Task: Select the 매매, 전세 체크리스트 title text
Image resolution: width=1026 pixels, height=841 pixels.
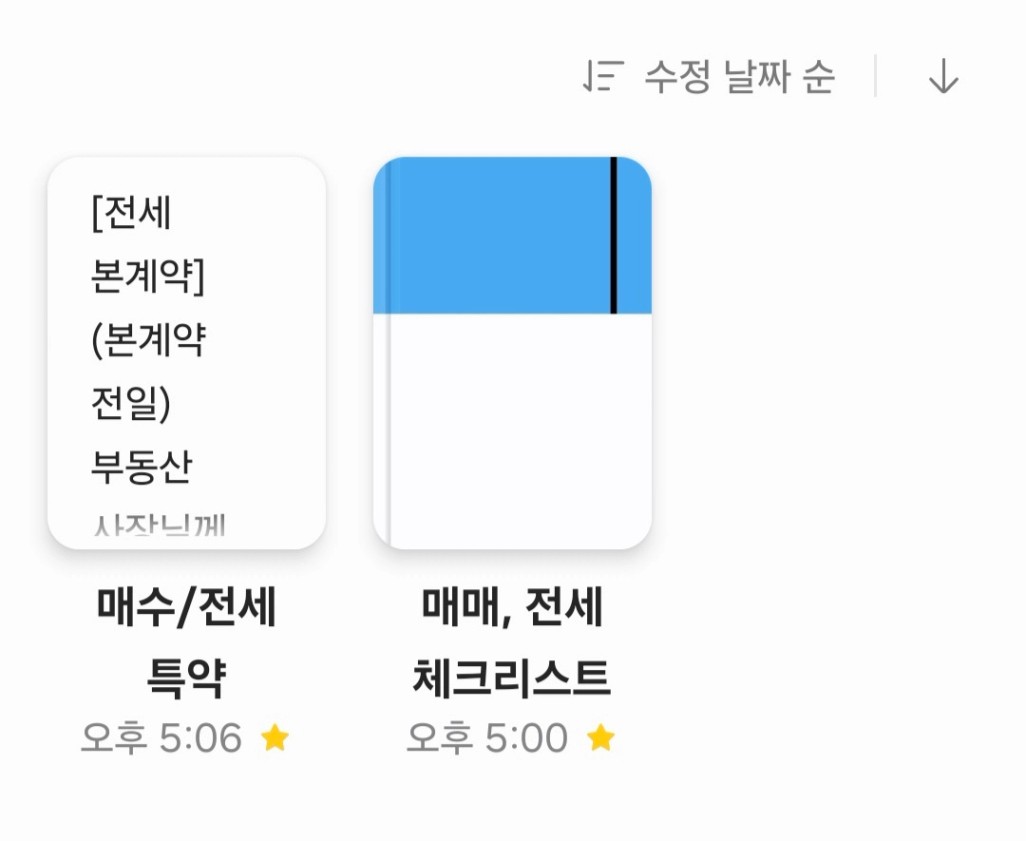Action: click(512, 642)
